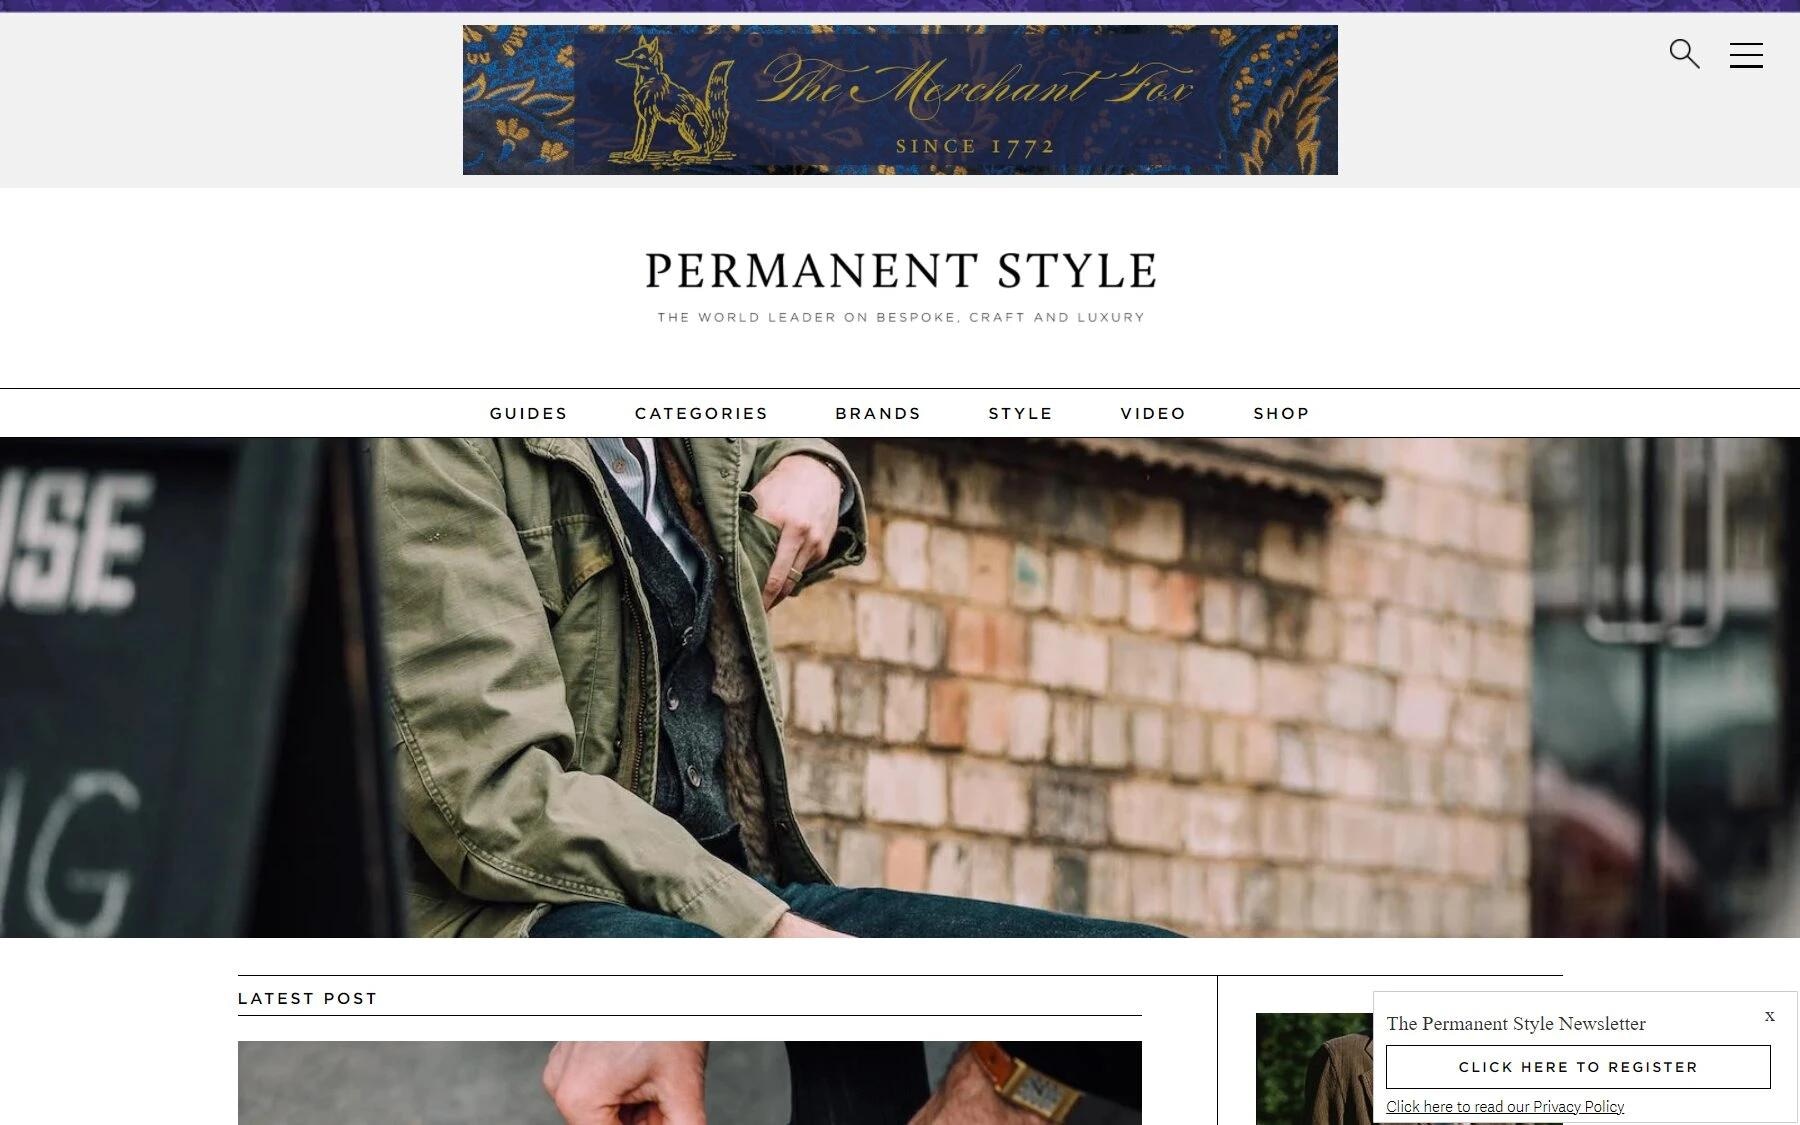
Task: Open the sidebar brown jacket thumbnail
Action: (x=1314, y=1069)
